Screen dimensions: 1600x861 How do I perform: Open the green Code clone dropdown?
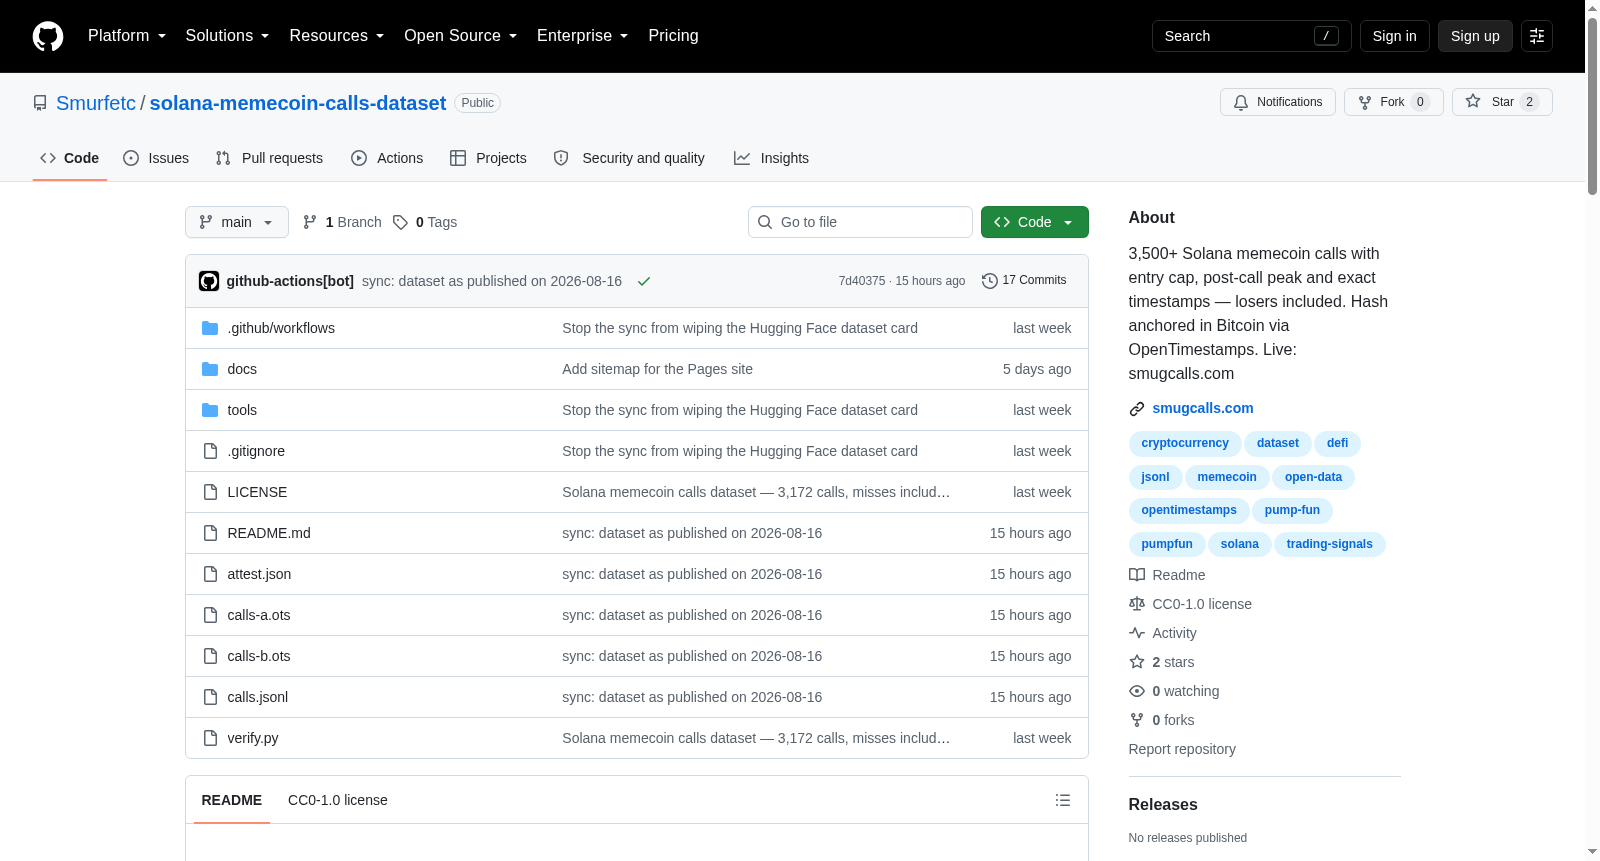click(1035, 222)
